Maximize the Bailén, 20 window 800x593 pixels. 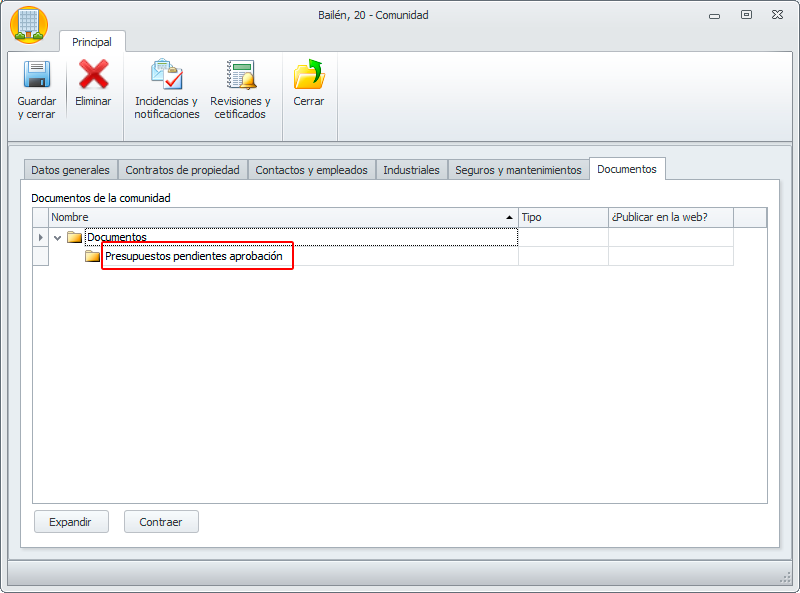coord(746,15)
